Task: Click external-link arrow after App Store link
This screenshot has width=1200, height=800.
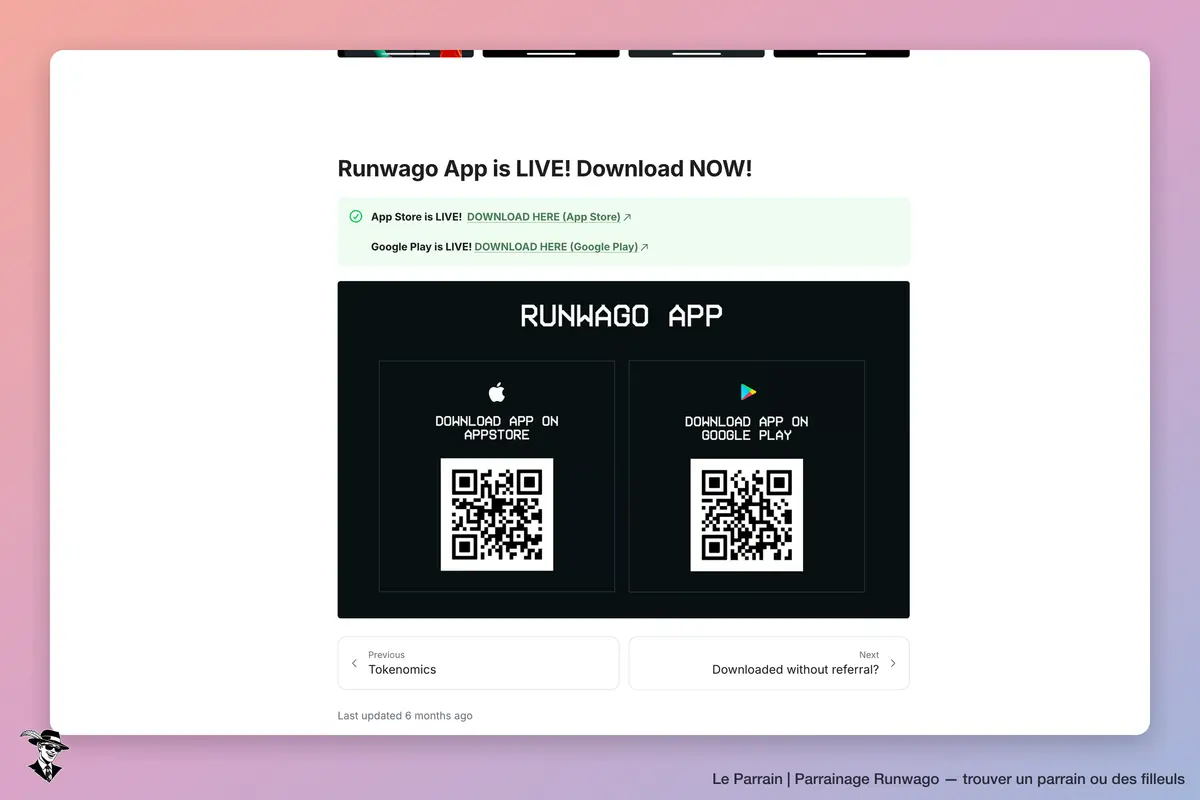Action: pos(628,217)
